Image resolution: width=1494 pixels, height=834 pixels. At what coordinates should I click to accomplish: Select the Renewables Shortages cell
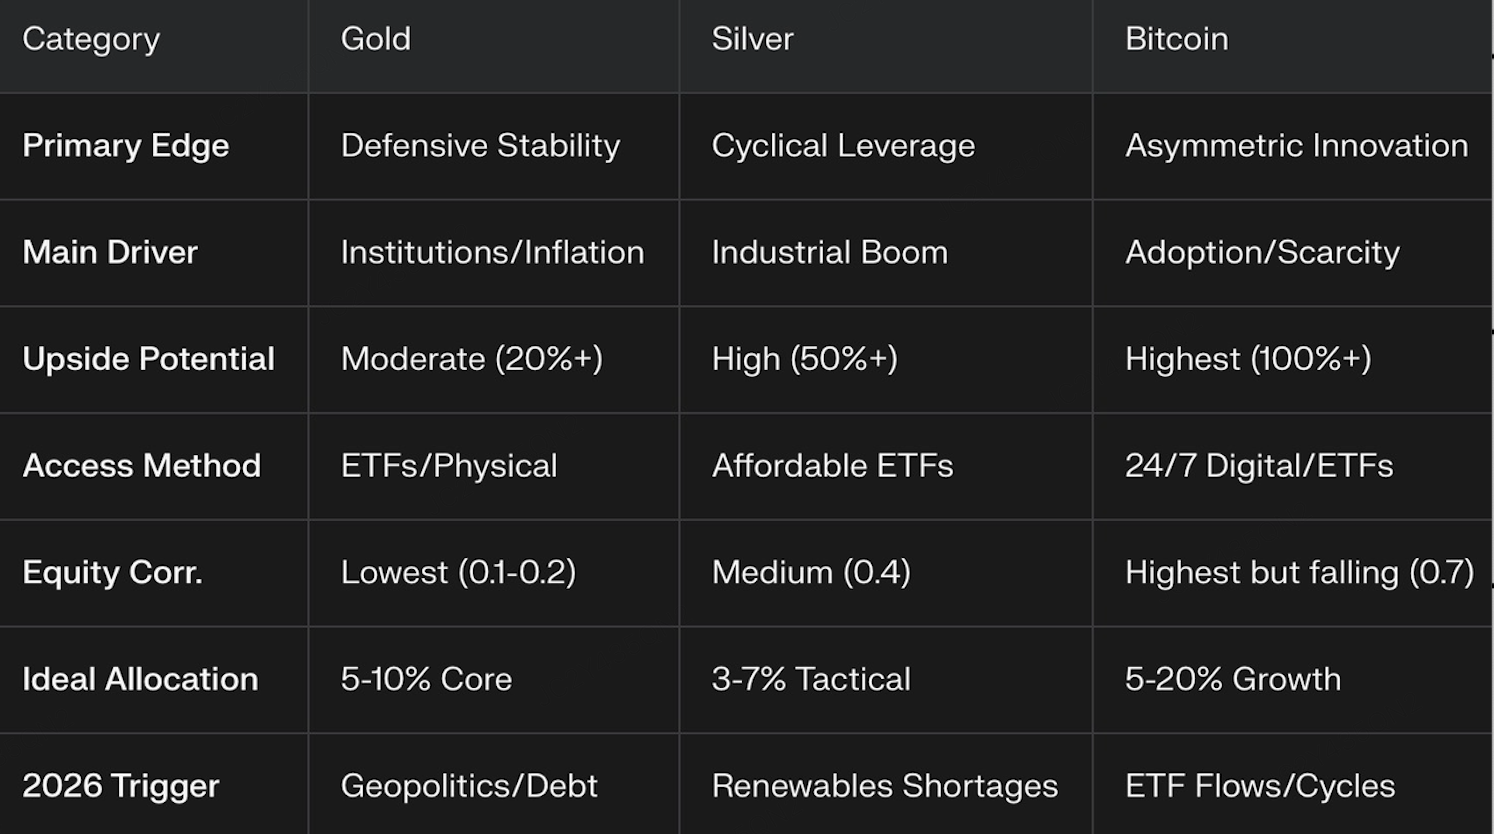point(884,786)
